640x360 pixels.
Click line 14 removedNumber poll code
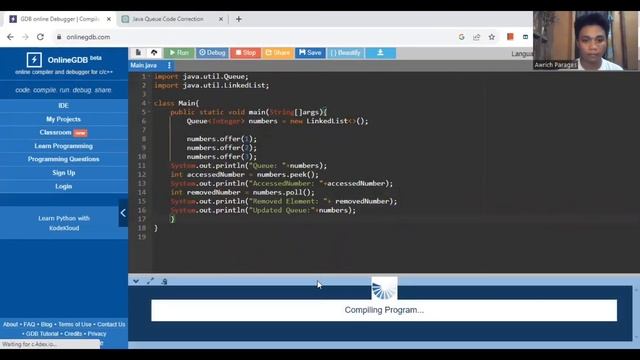[x=242, y=192]
